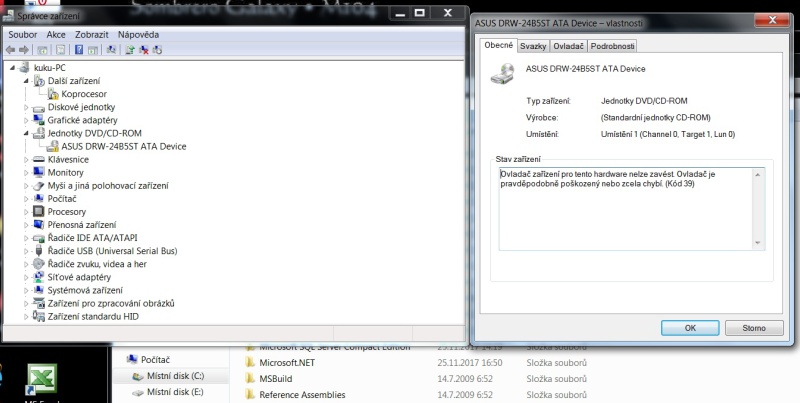Expand the Přenosná zařízení node

pyautogui.click(x=26, y=224)
